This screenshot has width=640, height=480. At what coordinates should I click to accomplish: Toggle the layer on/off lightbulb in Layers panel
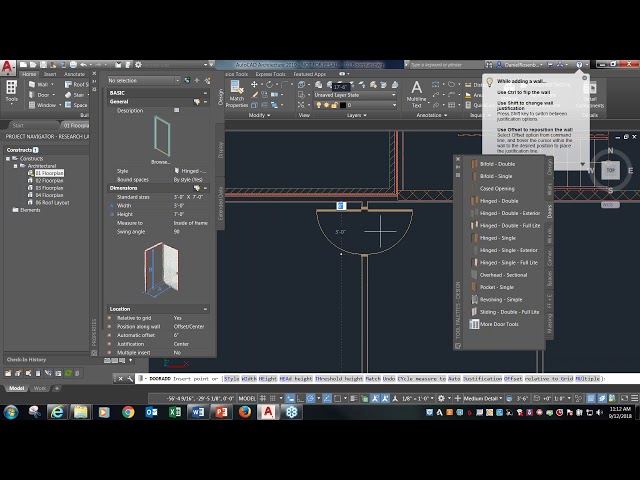pyautogui.click(x=319, y=105)
